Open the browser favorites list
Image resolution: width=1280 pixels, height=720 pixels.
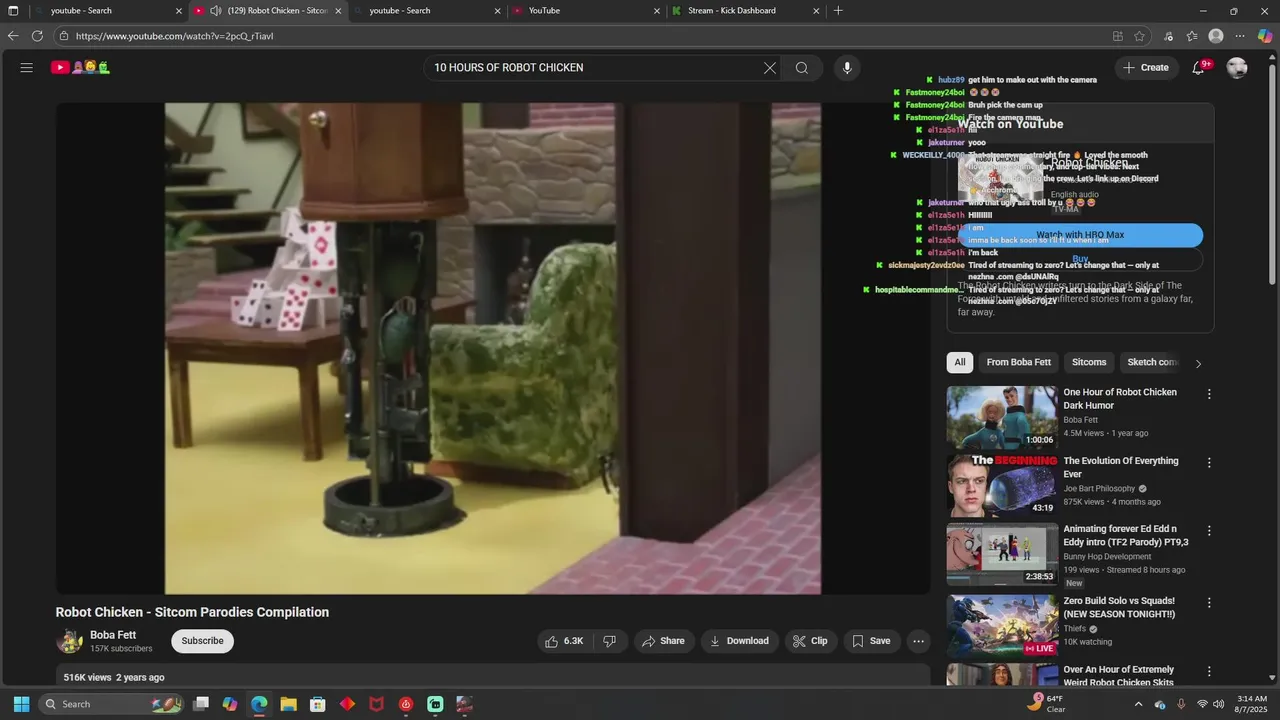tap(1192, 36)
